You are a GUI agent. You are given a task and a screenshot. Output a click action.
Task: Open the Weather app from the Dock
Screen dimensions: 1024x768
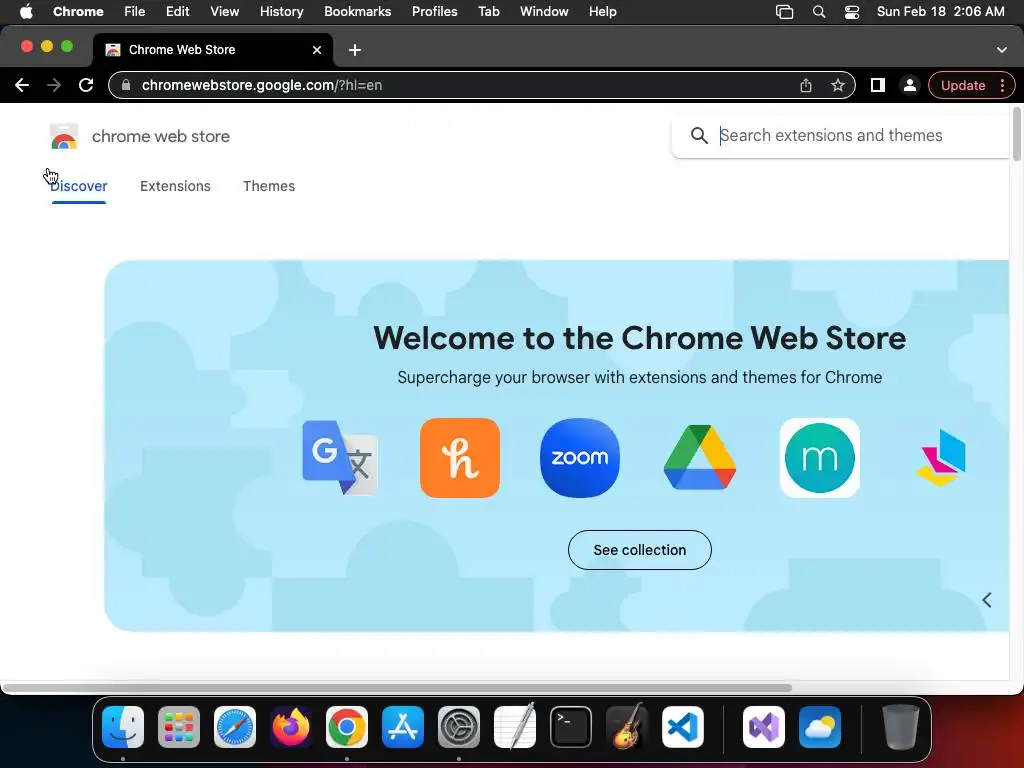click(820, 726)
